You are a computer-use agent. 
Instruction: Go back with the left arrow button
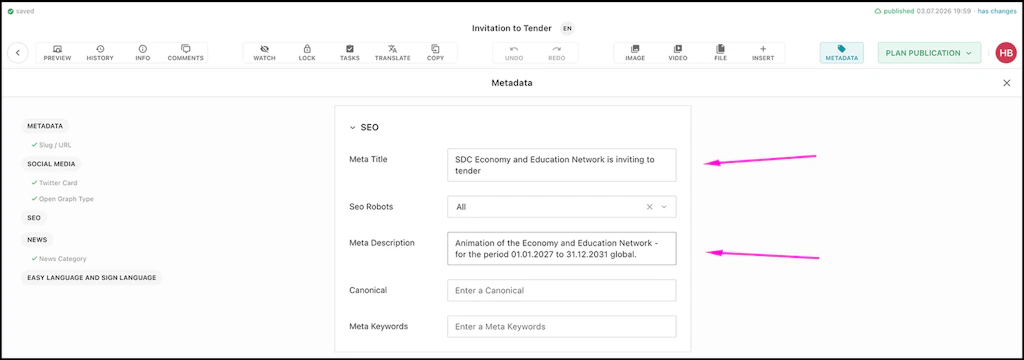18,53
